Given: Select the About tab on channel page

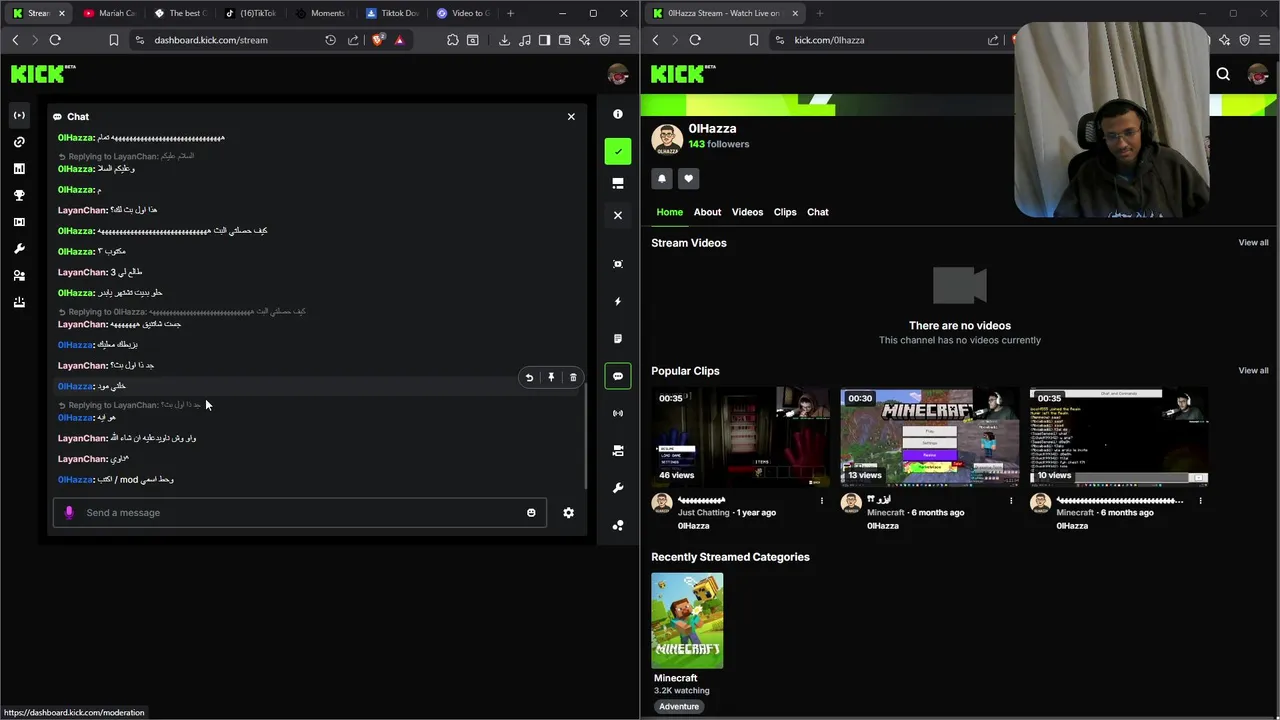Looking at the screenshot, I should [707, 212].
